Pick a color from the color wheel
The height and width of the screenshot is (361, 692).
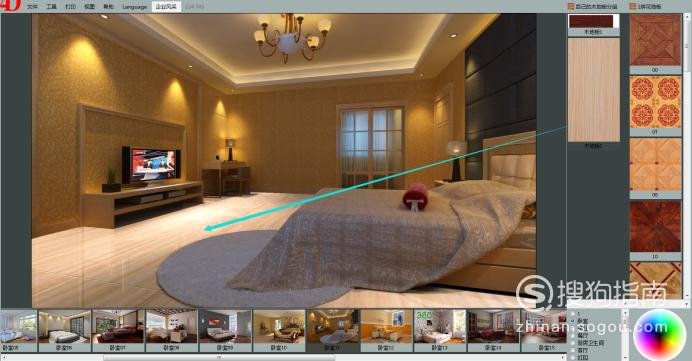tap(659, 334)
